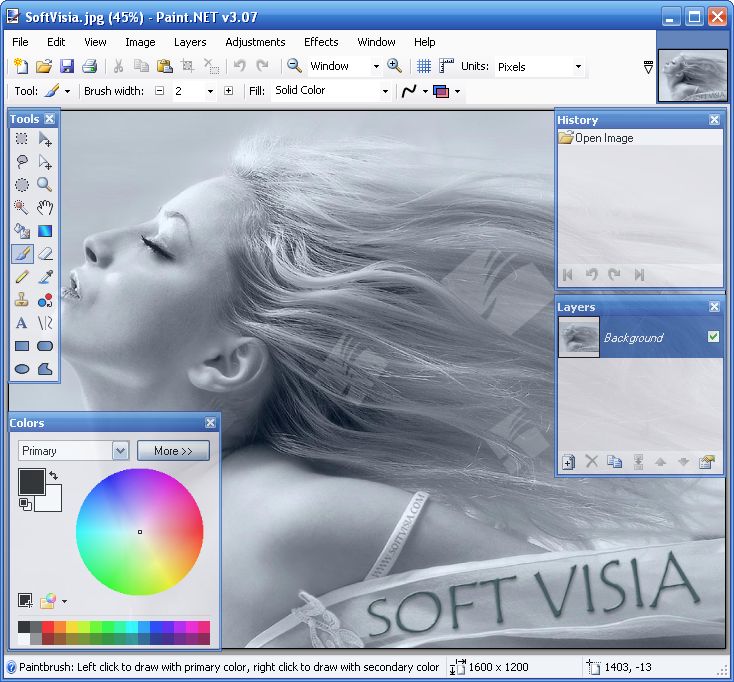Select the Gradient tool
This screenshot has width=734, height=682.
pyautogui.click(x=45, y=231)
